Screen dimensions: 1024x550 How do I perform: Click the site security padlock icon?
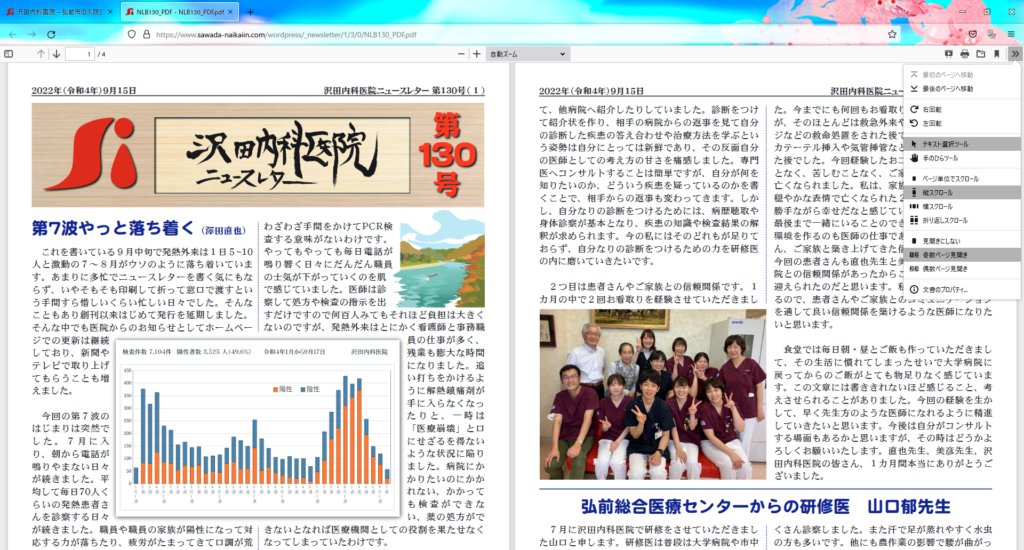146,34
